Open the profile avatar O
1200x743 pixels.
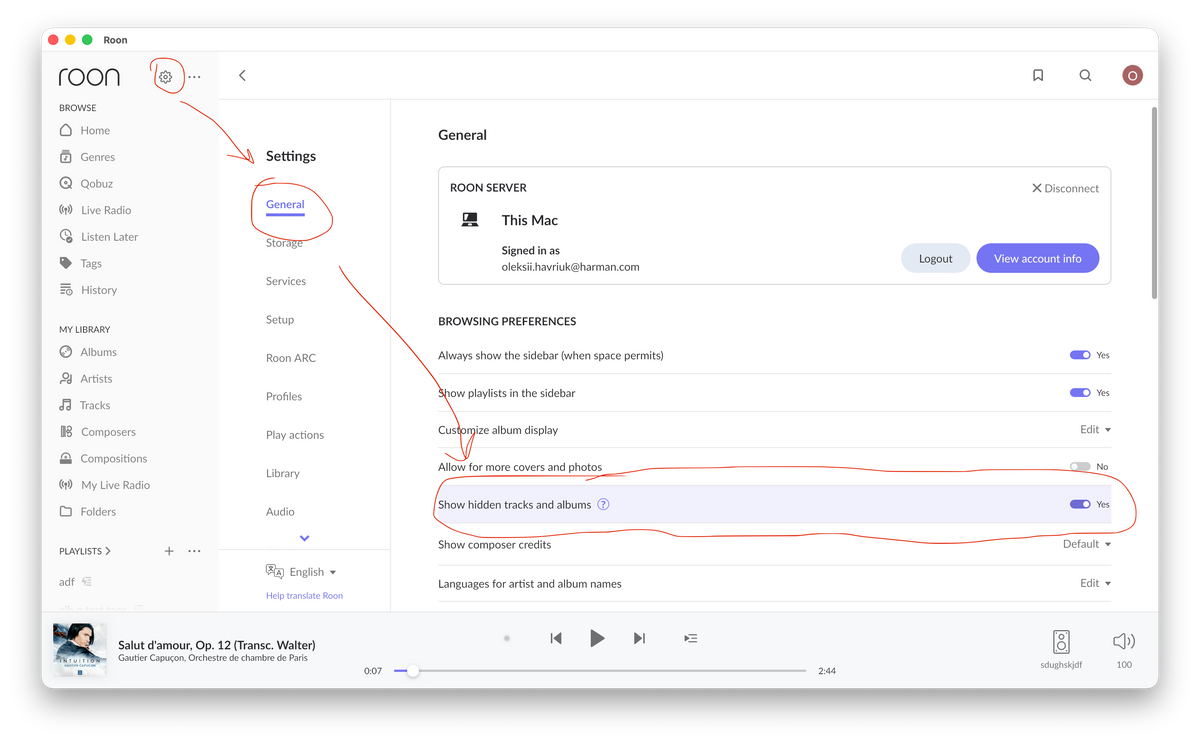1132,75
